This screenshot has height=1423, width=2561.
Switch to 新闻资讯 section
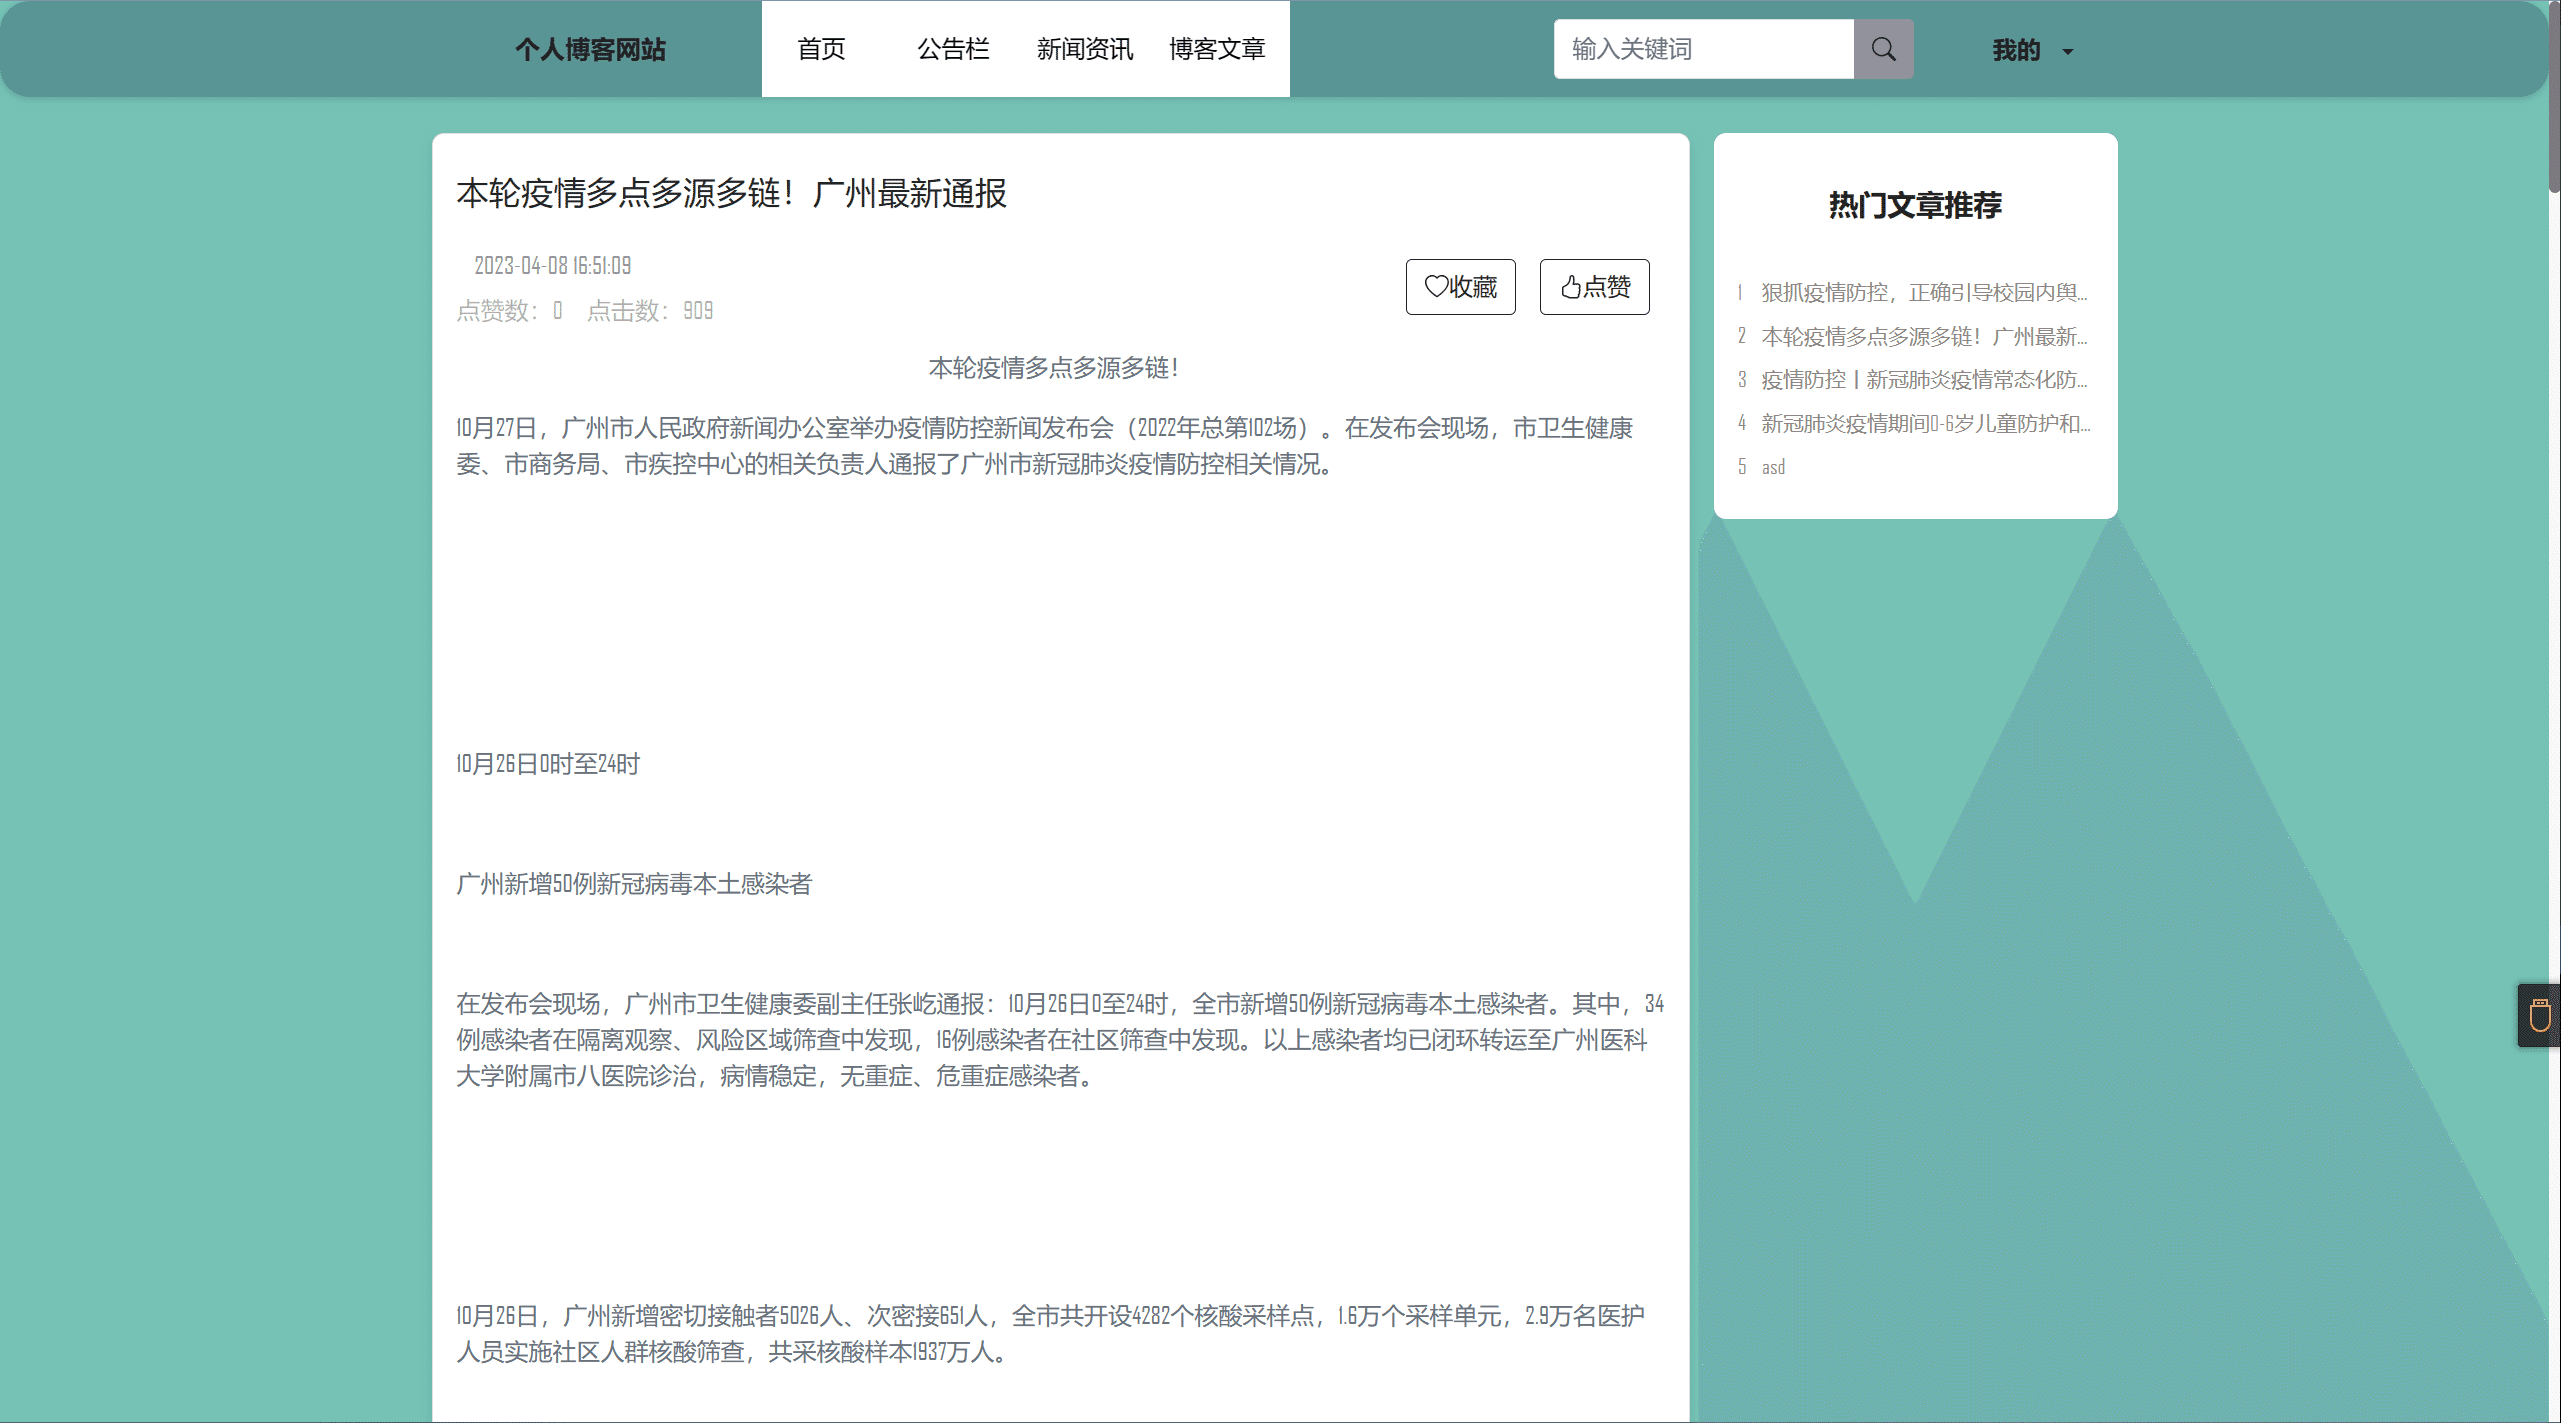tap(1085, 49)
